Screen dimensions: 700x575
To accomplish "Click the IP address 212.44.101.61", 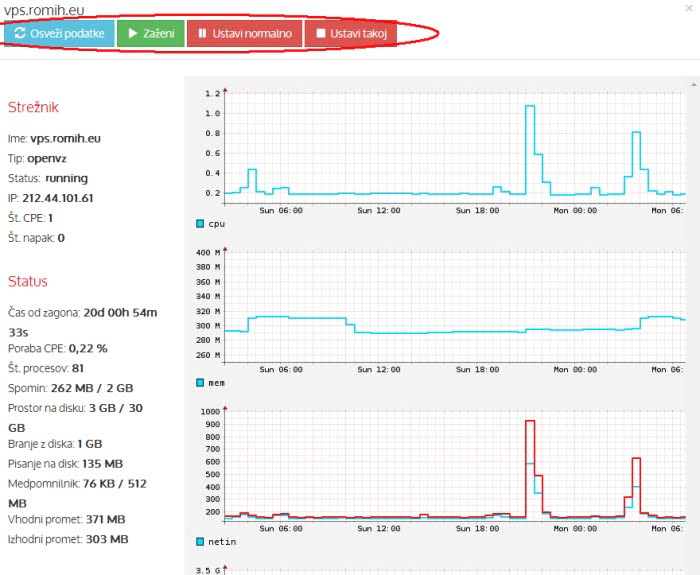I will [x=58, y=198].
